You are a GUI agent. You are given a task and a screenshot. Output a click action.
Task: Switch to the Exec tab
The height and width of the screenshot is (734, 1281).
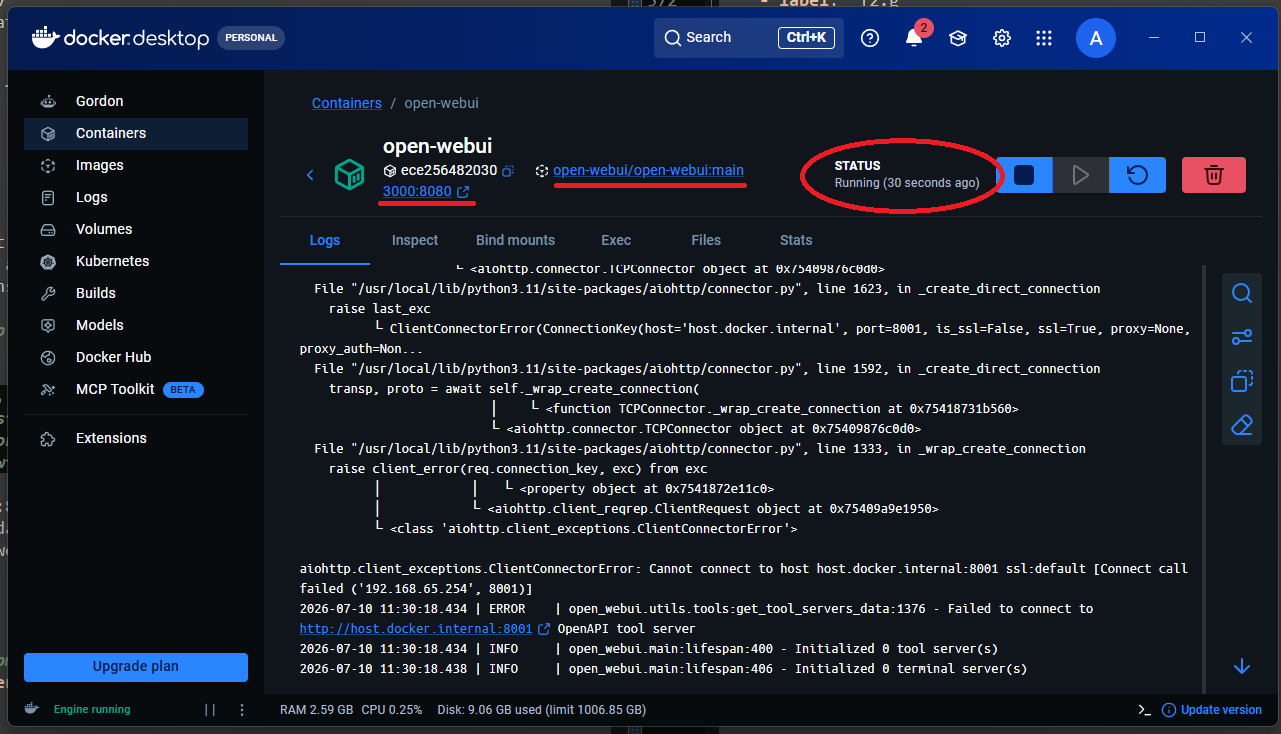[x=616, y=240]
